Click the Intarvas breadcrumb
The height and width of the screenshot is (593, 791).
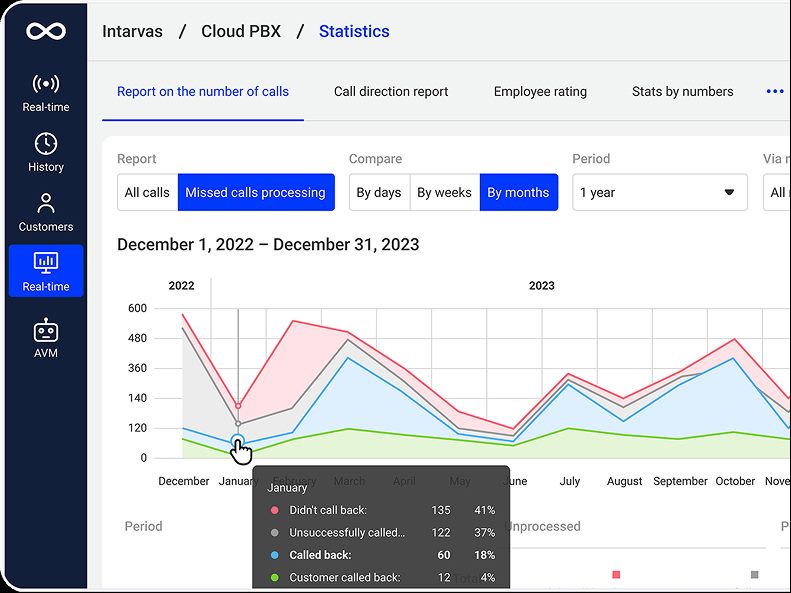point(132,31)
